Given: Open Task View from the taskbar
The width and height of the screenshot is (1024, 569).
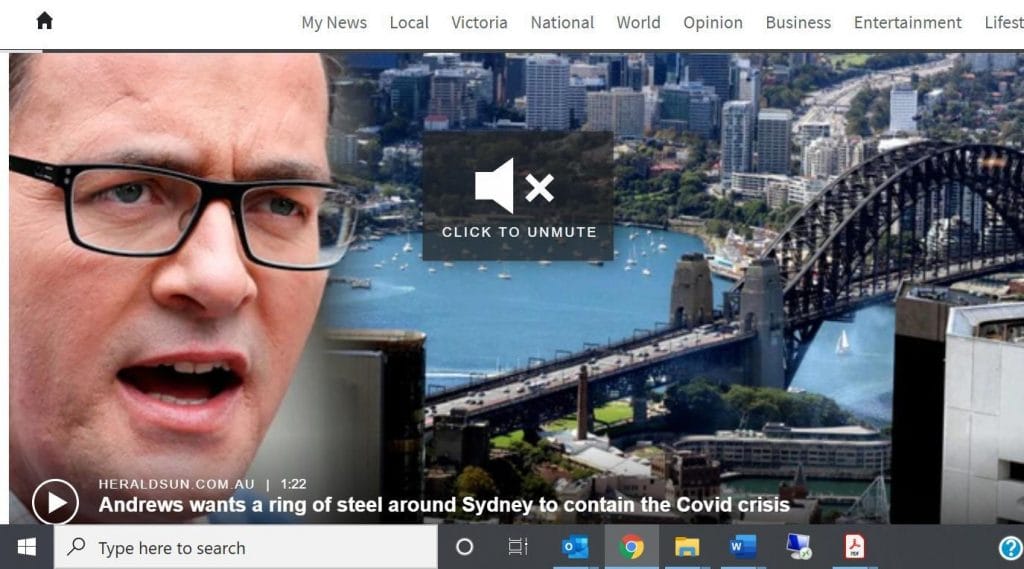Looking at the screenshot, I should pyautogui.click(x=518, y=547).
